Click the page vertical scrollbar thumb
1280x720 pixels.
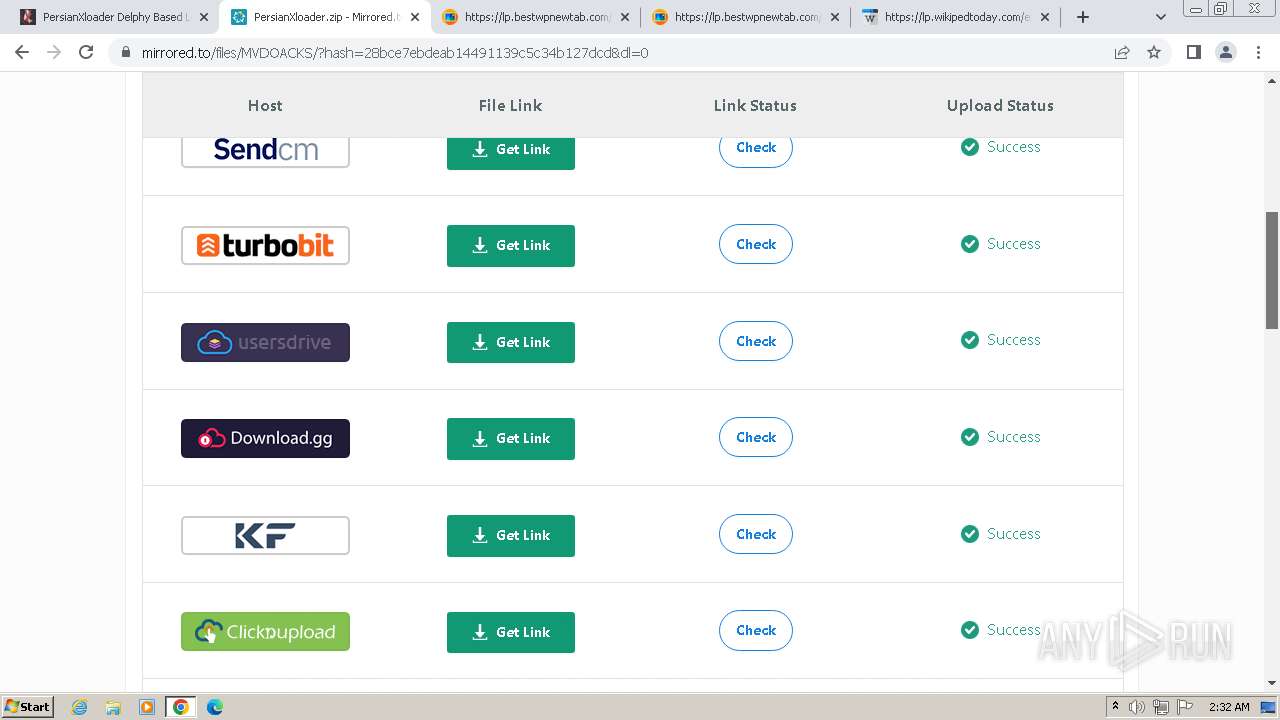(x=1272, y=270)
